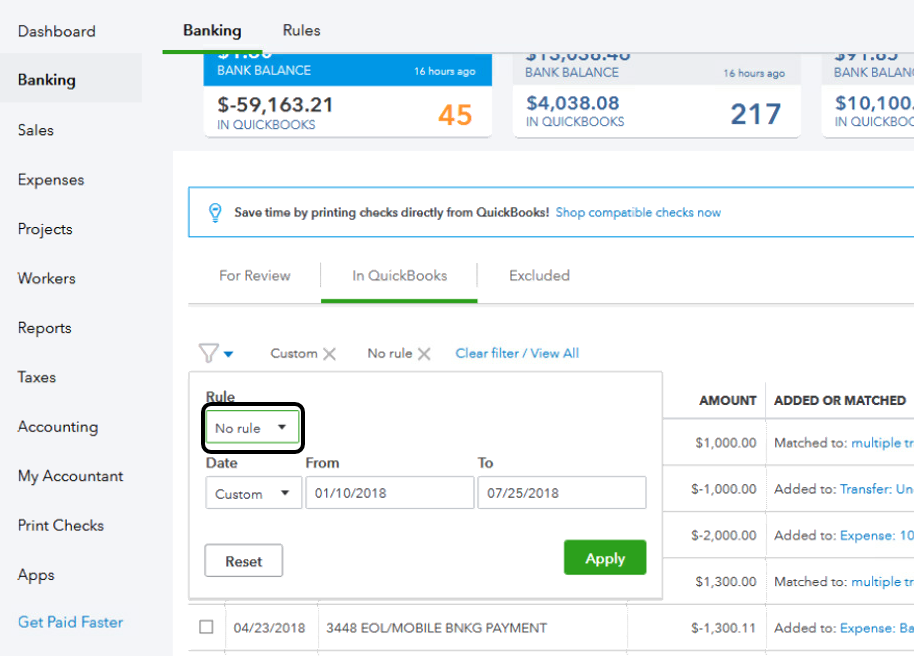Open the Rule dropdown showing No rule
This screenshot has width=914, height=656.
pos(252,427)
